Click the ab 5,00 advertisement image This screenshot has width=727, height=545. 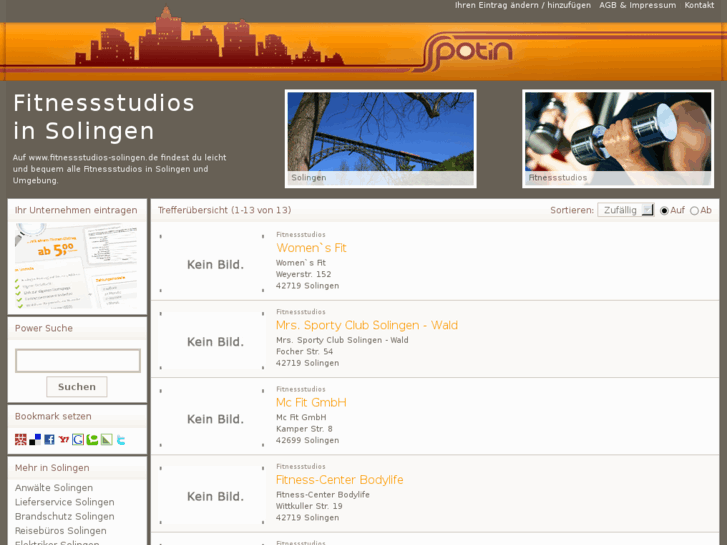[77, 266]
